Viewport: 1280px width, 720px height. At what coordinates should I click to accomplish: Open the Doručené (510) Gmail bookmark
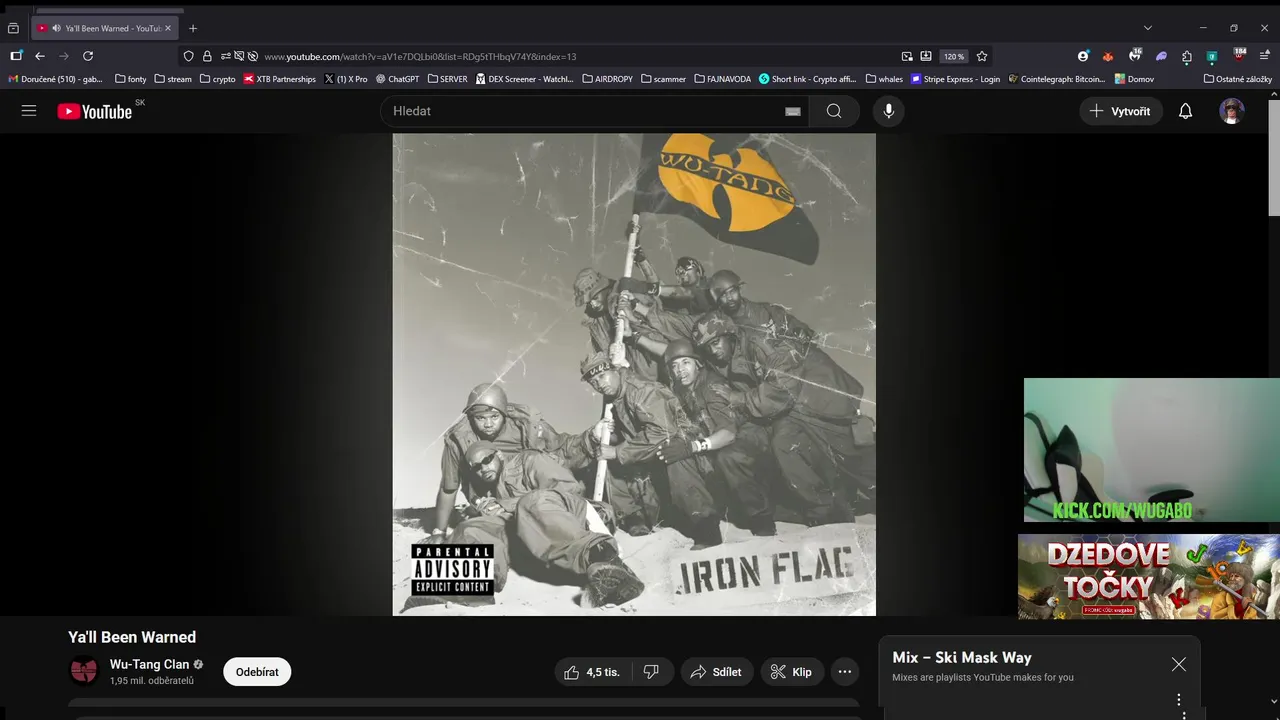(x=56, y=79)
